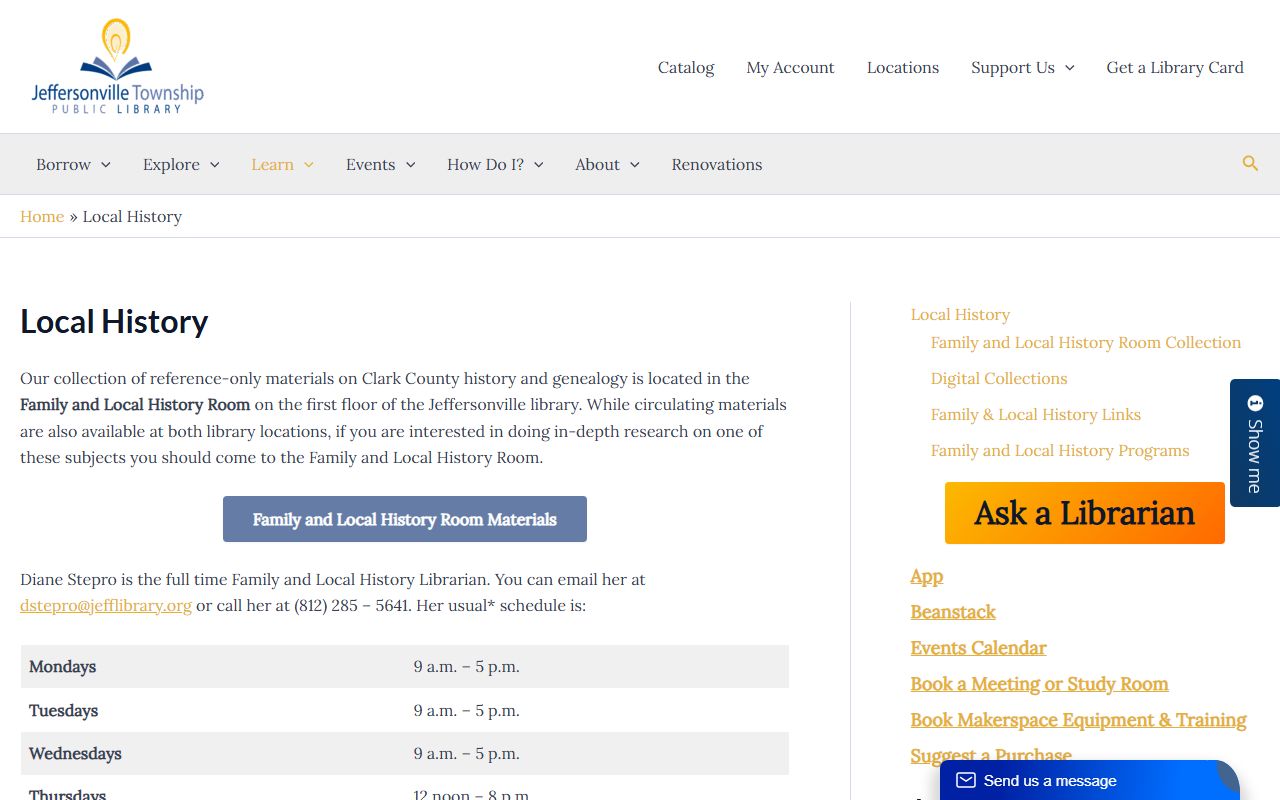Click the Jeffersonville Township Public Library logo

[x=118, y=66]
